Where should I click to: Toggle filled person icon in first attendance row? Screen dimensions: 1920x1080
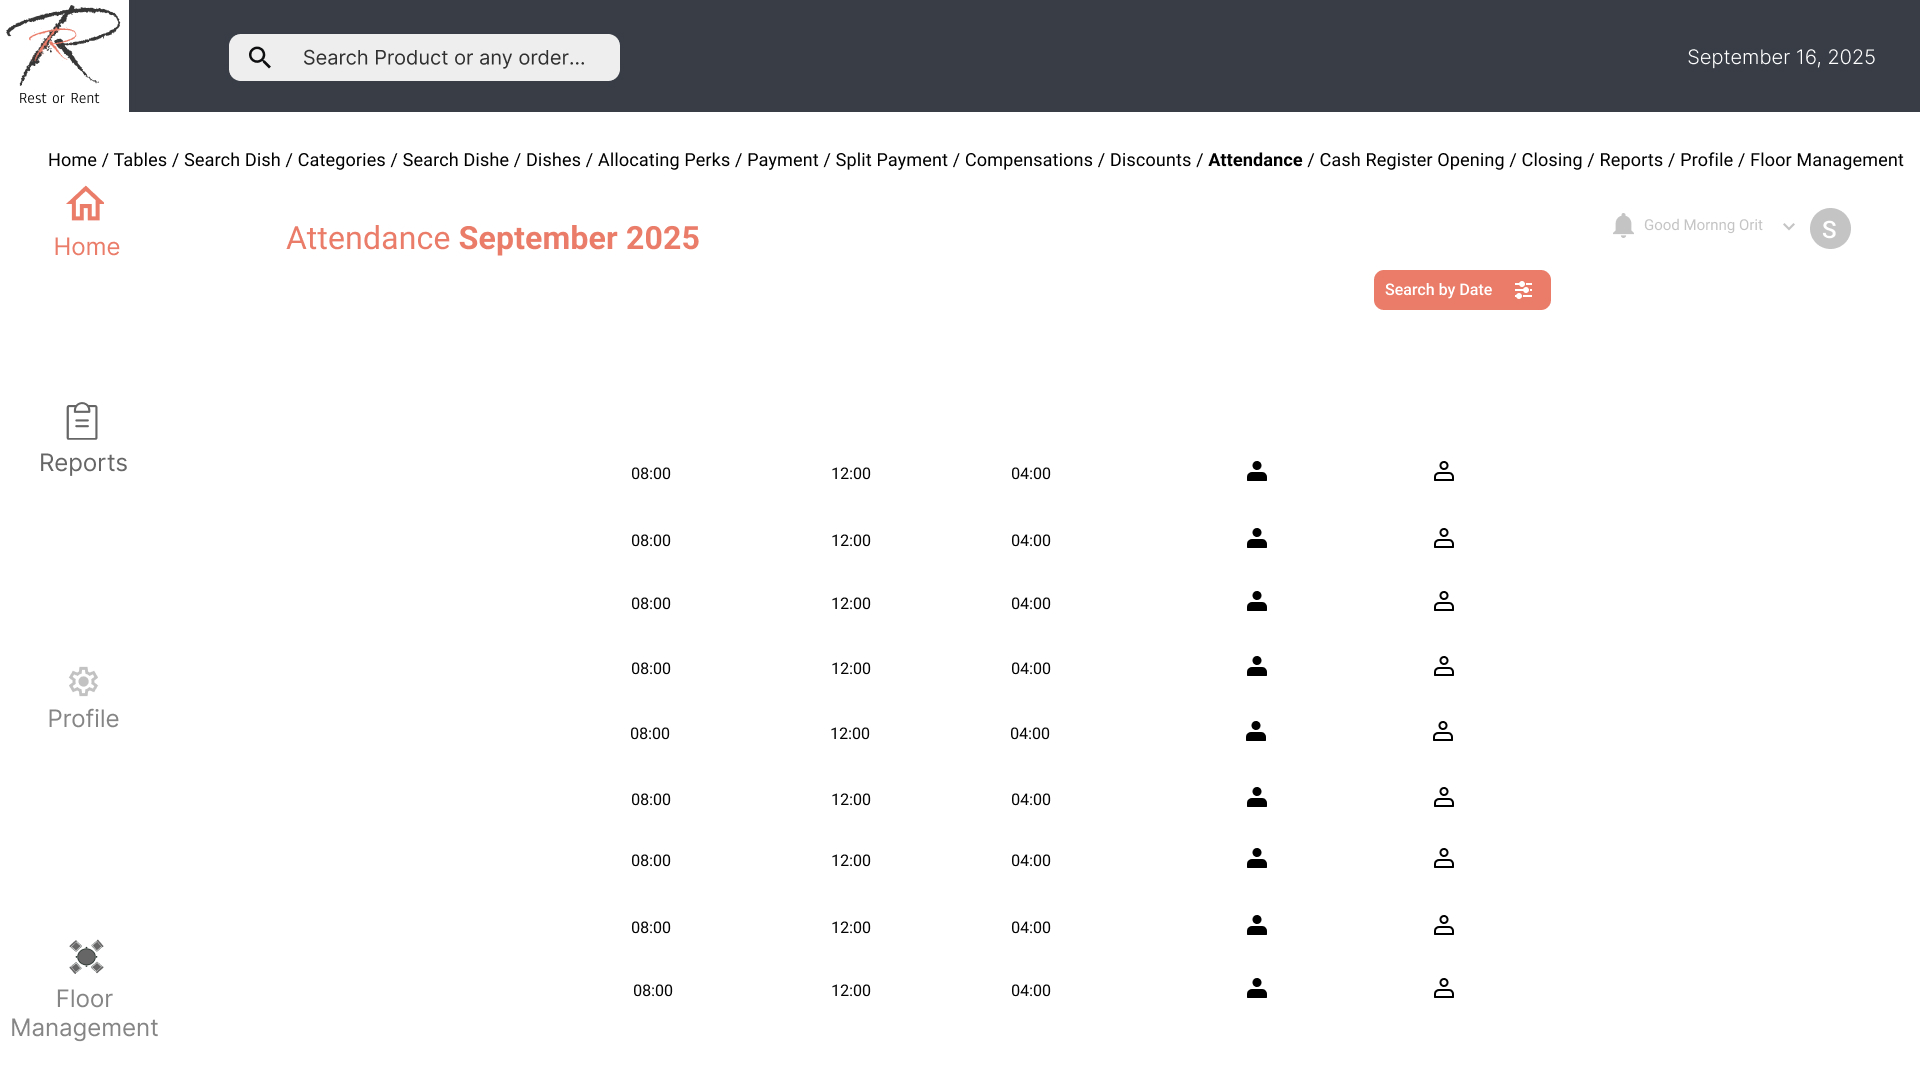(x=1257, y=471)
